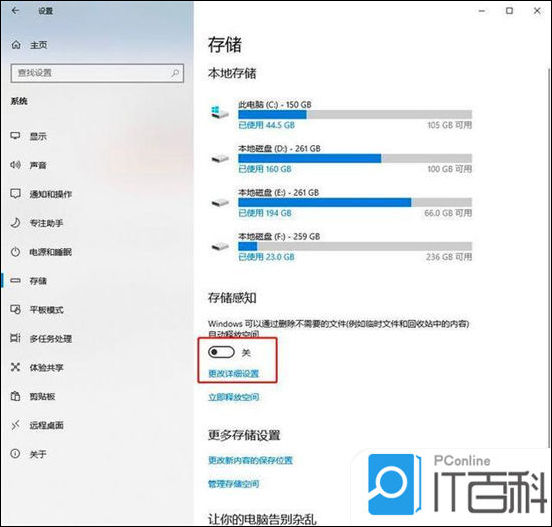Toggle the Storage Sense (存储感知) switch
The image size is (552, 527).
coord(221,352)
